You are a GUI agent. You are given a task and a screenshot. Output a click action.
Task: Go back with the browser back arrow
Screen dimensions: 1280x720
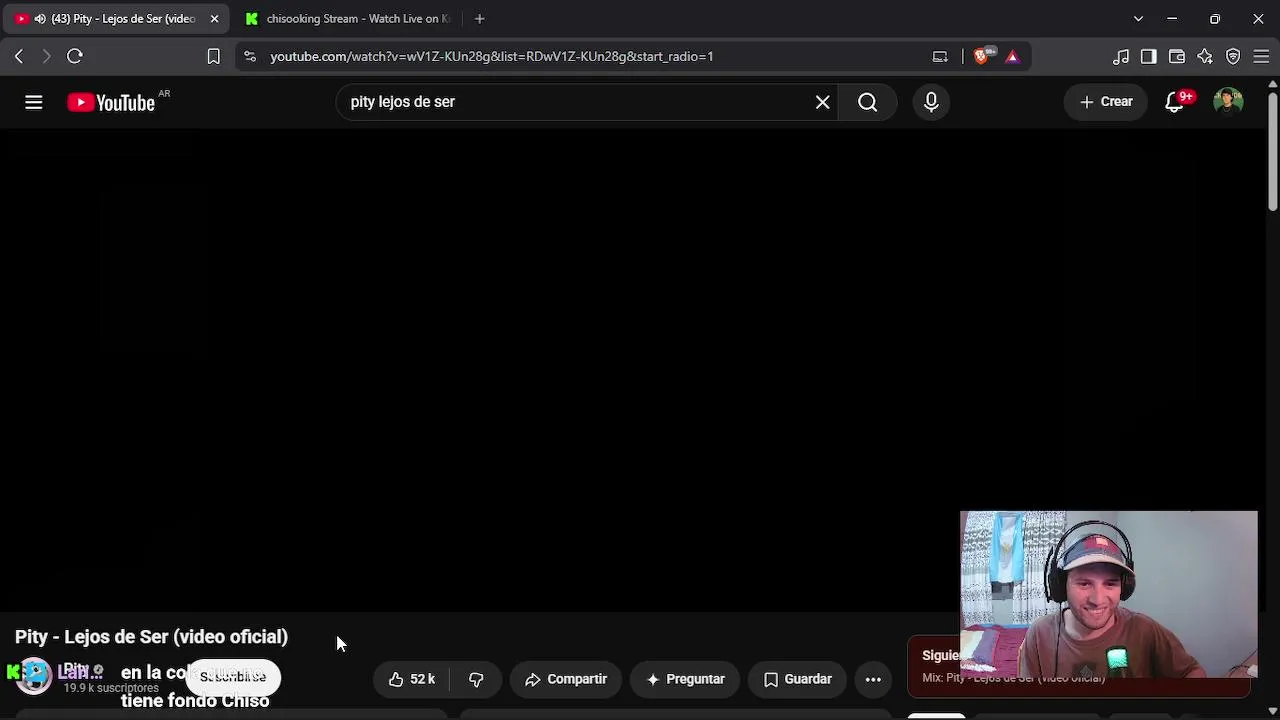point(19,56)
